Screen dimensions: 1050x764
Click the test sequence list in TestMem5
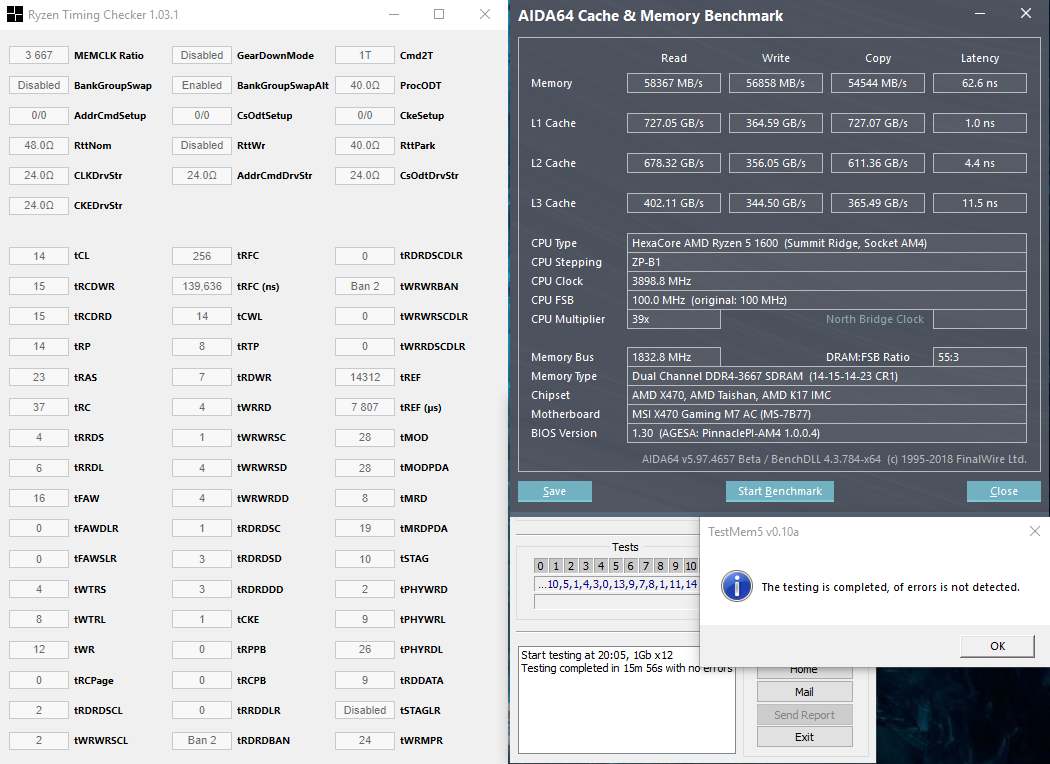617,584
